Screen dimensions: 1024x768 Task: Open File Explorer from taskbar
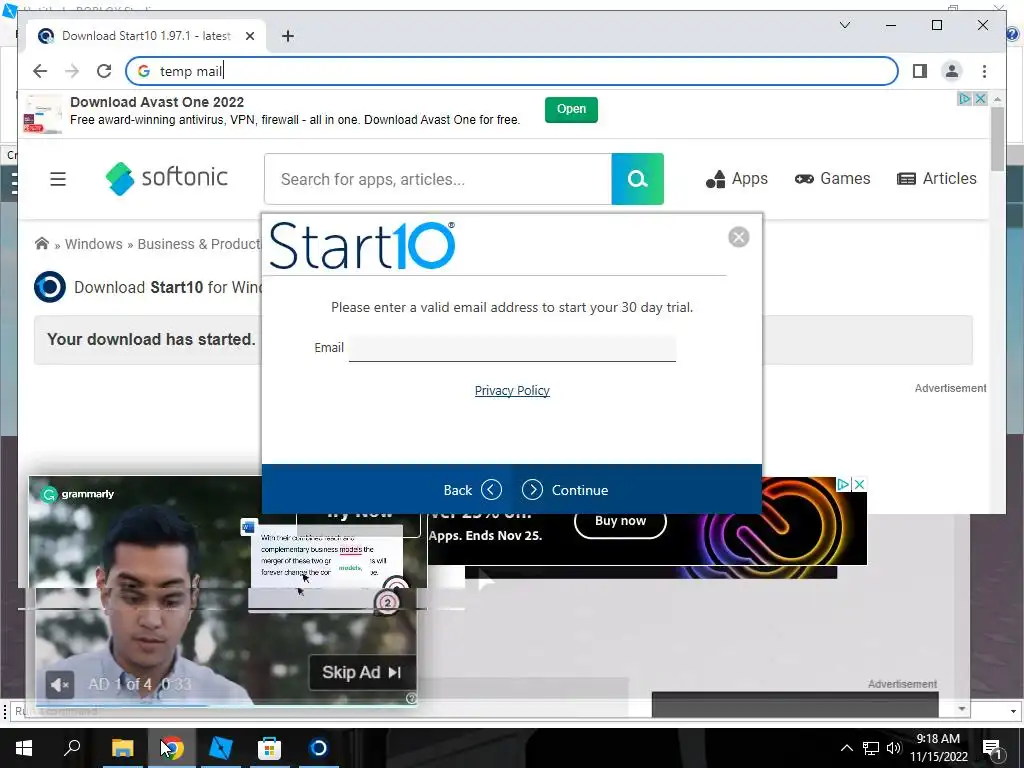pos(122,748)
